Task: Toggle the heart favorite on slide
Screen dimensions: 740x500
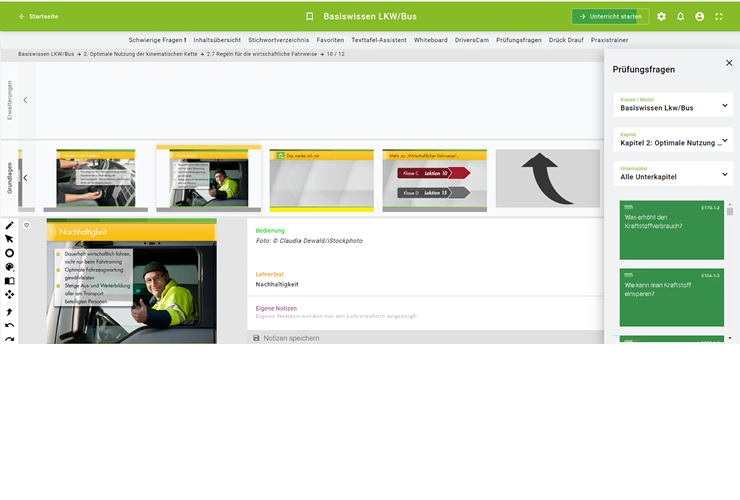Action: 27,225
